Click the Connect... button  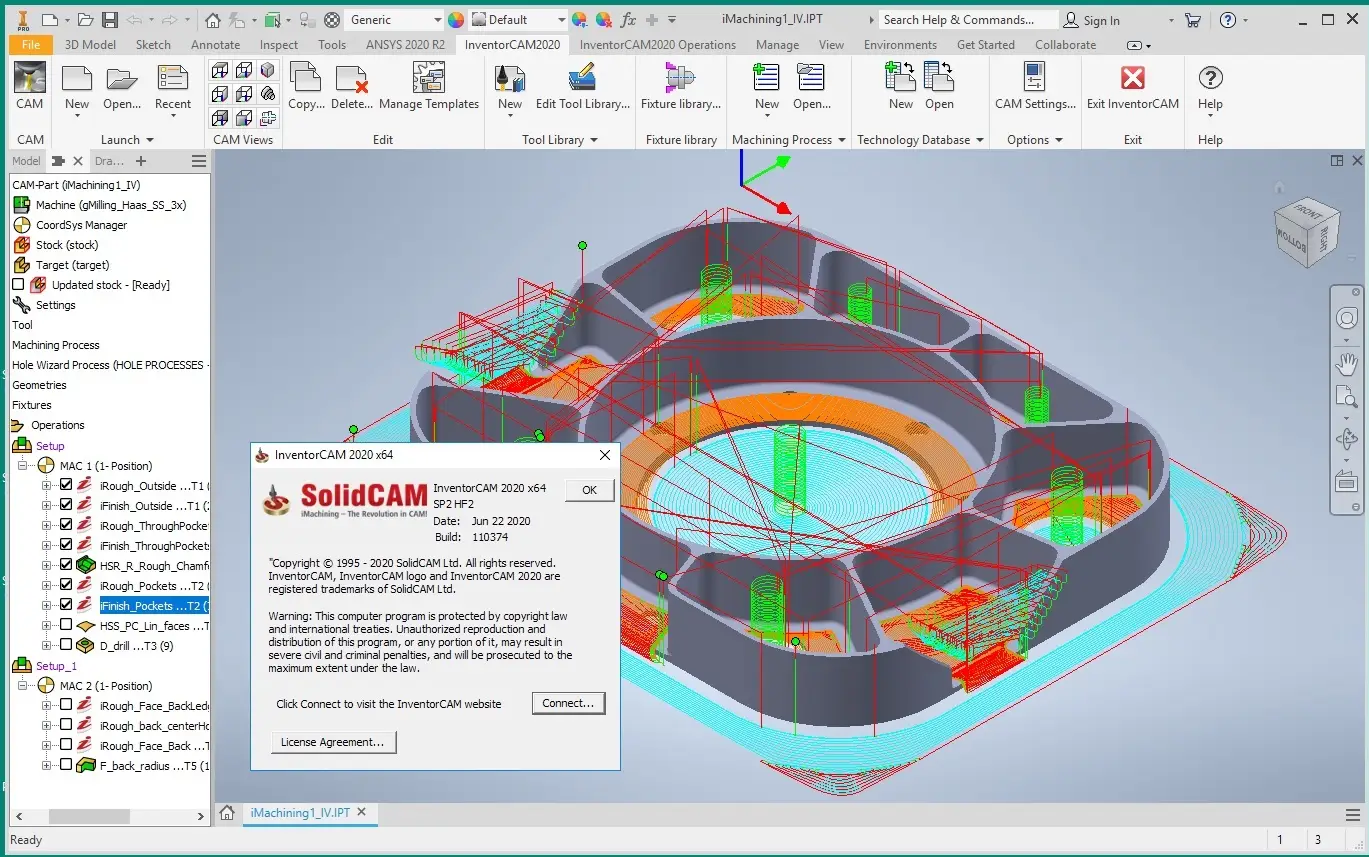click(568, 703)
